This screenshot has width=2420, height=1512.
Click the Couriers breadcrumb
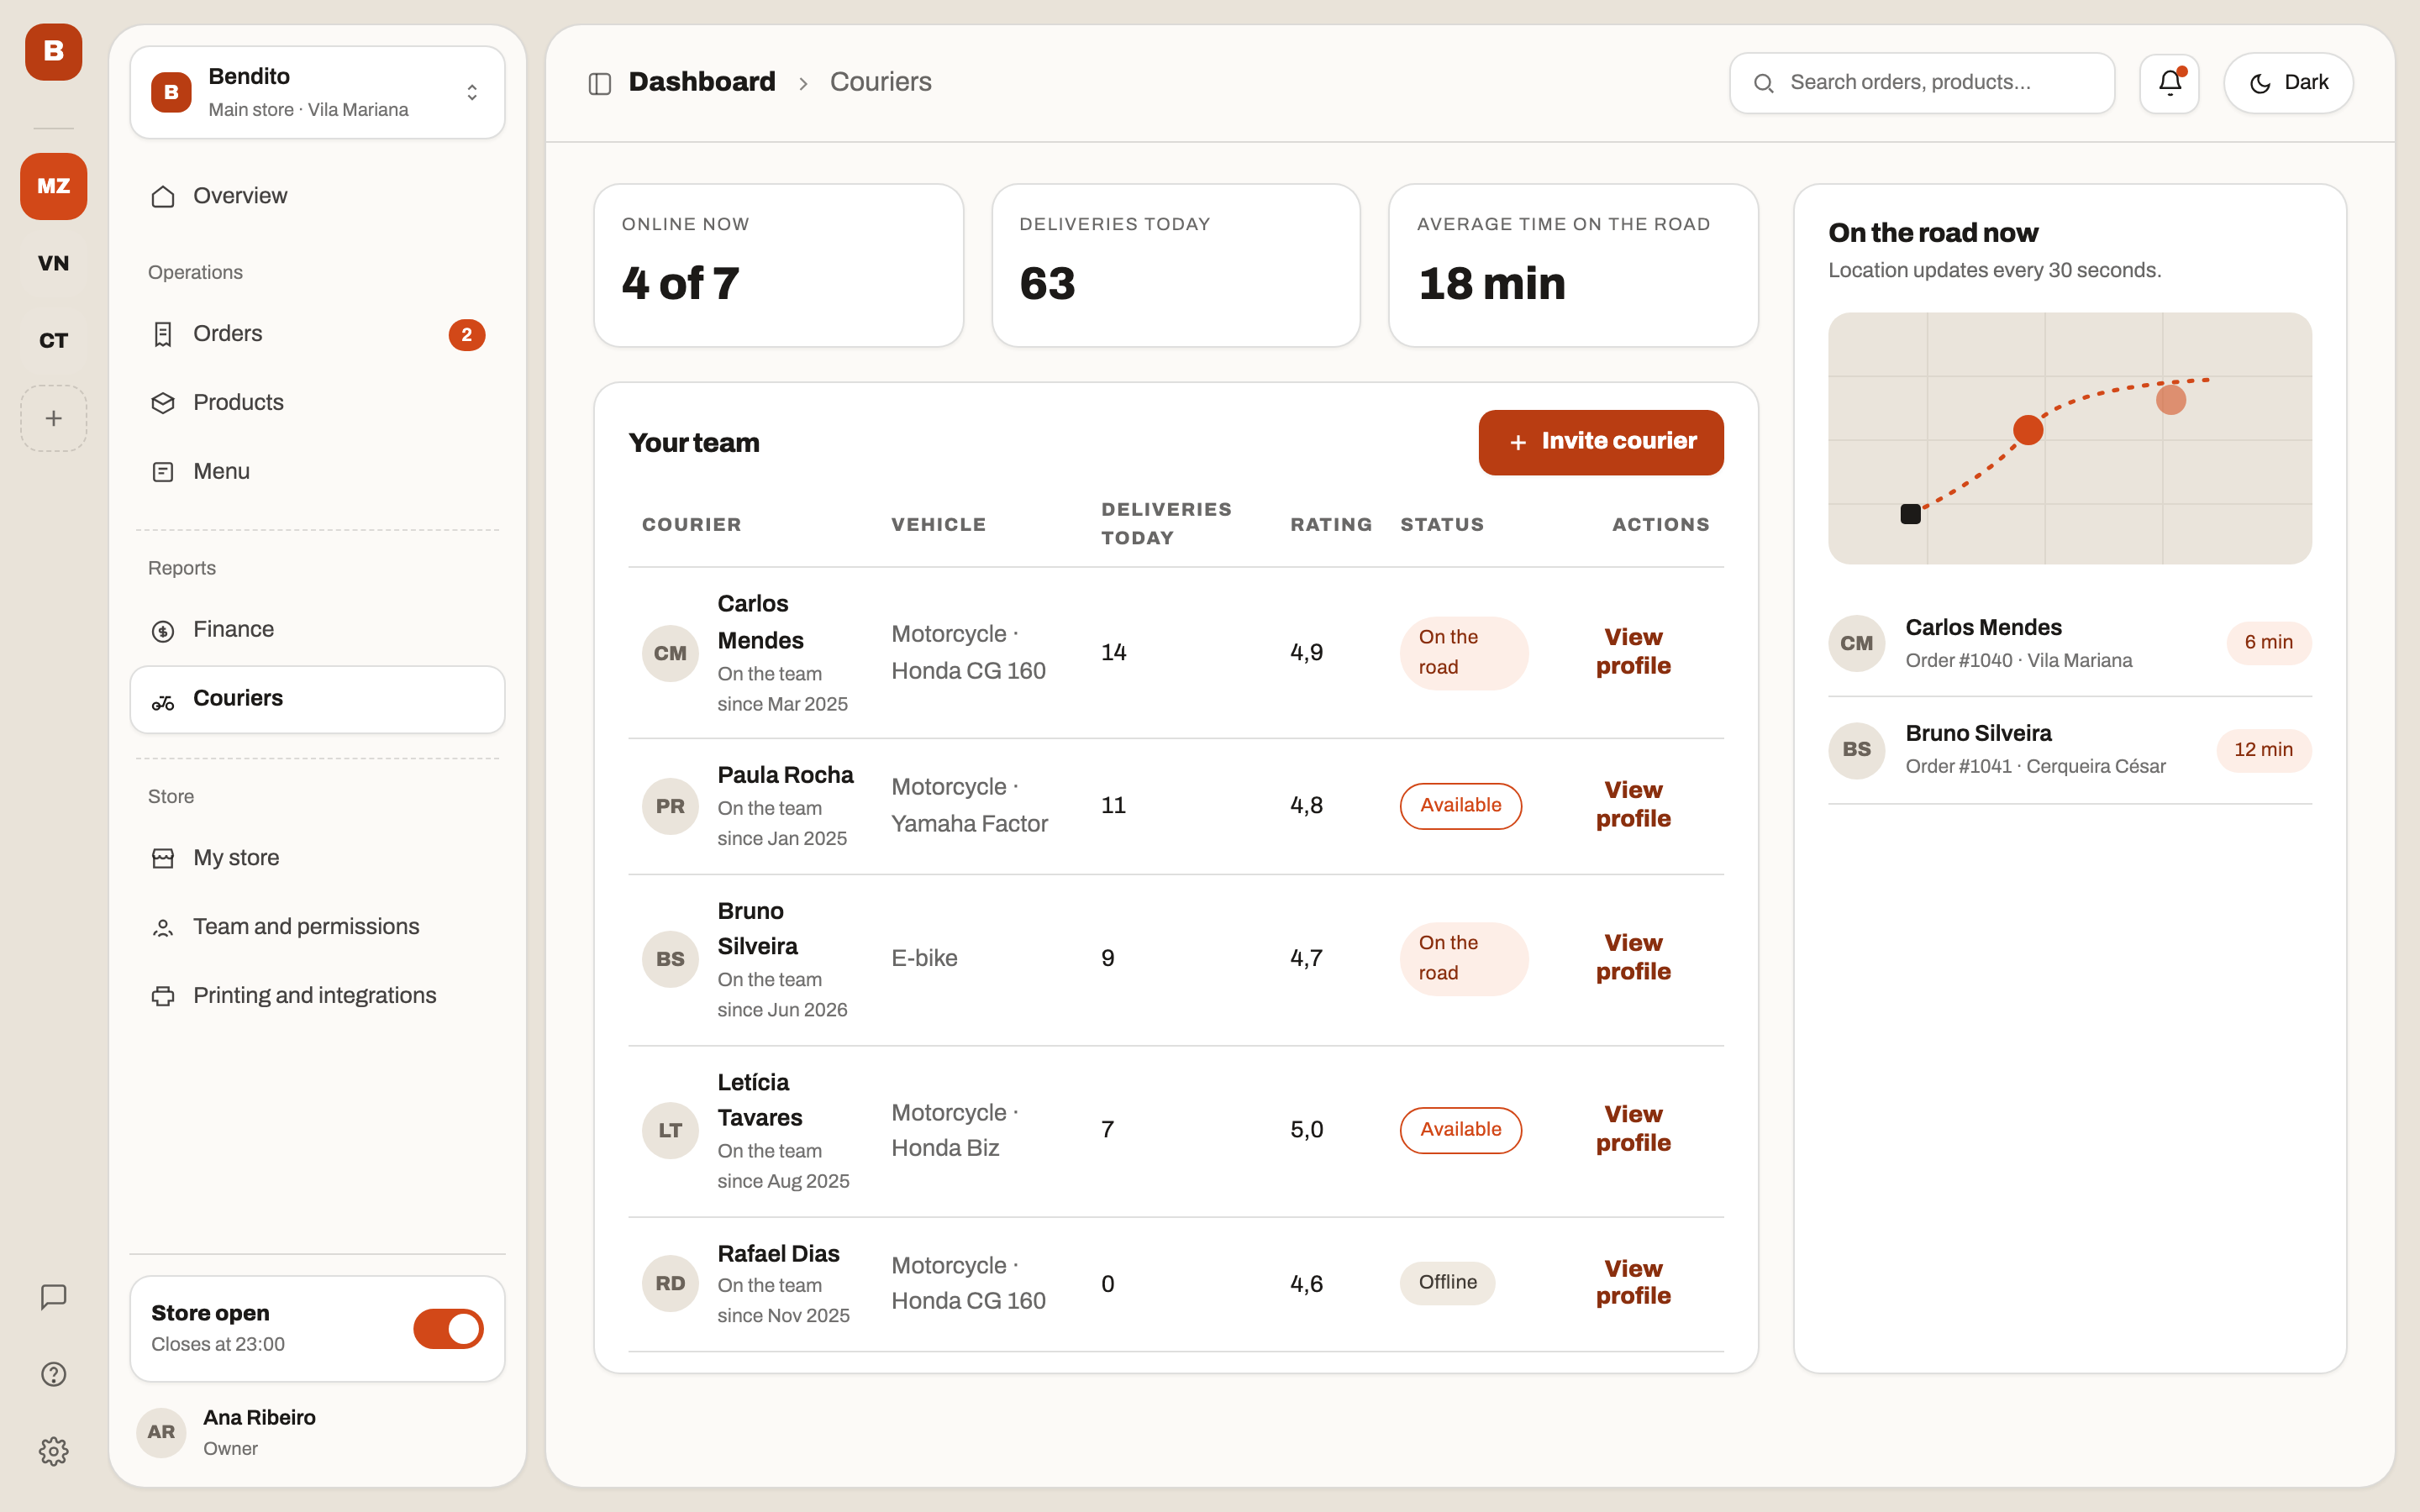coord(881,82)
